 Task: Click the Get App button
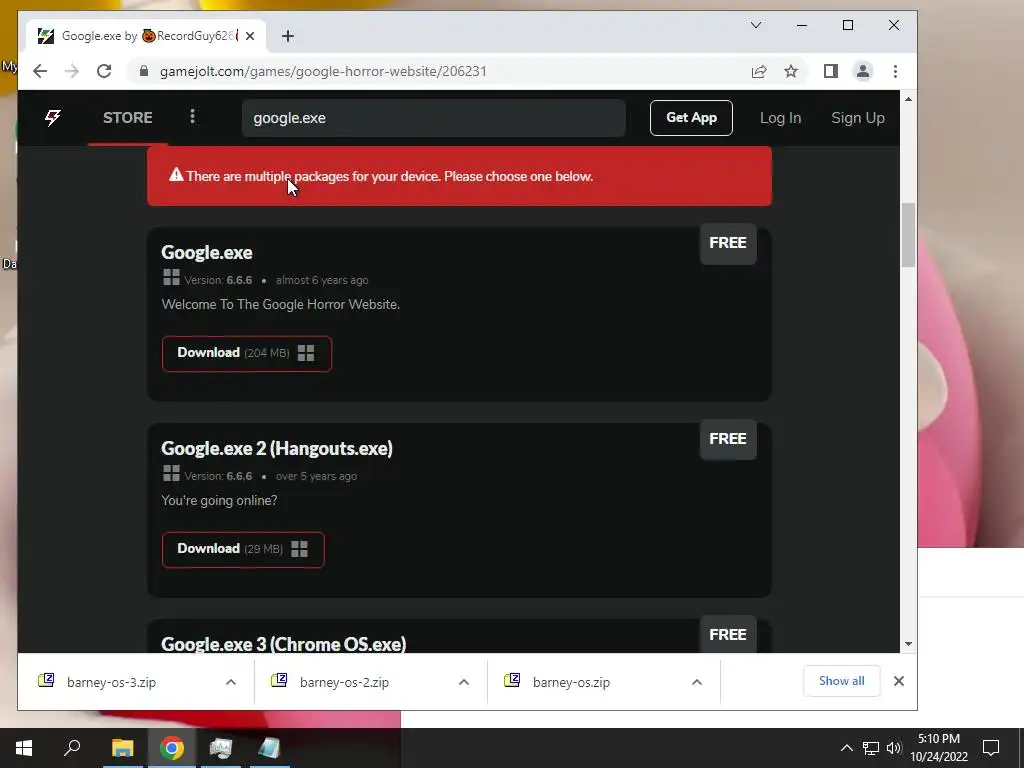[691, 118]
